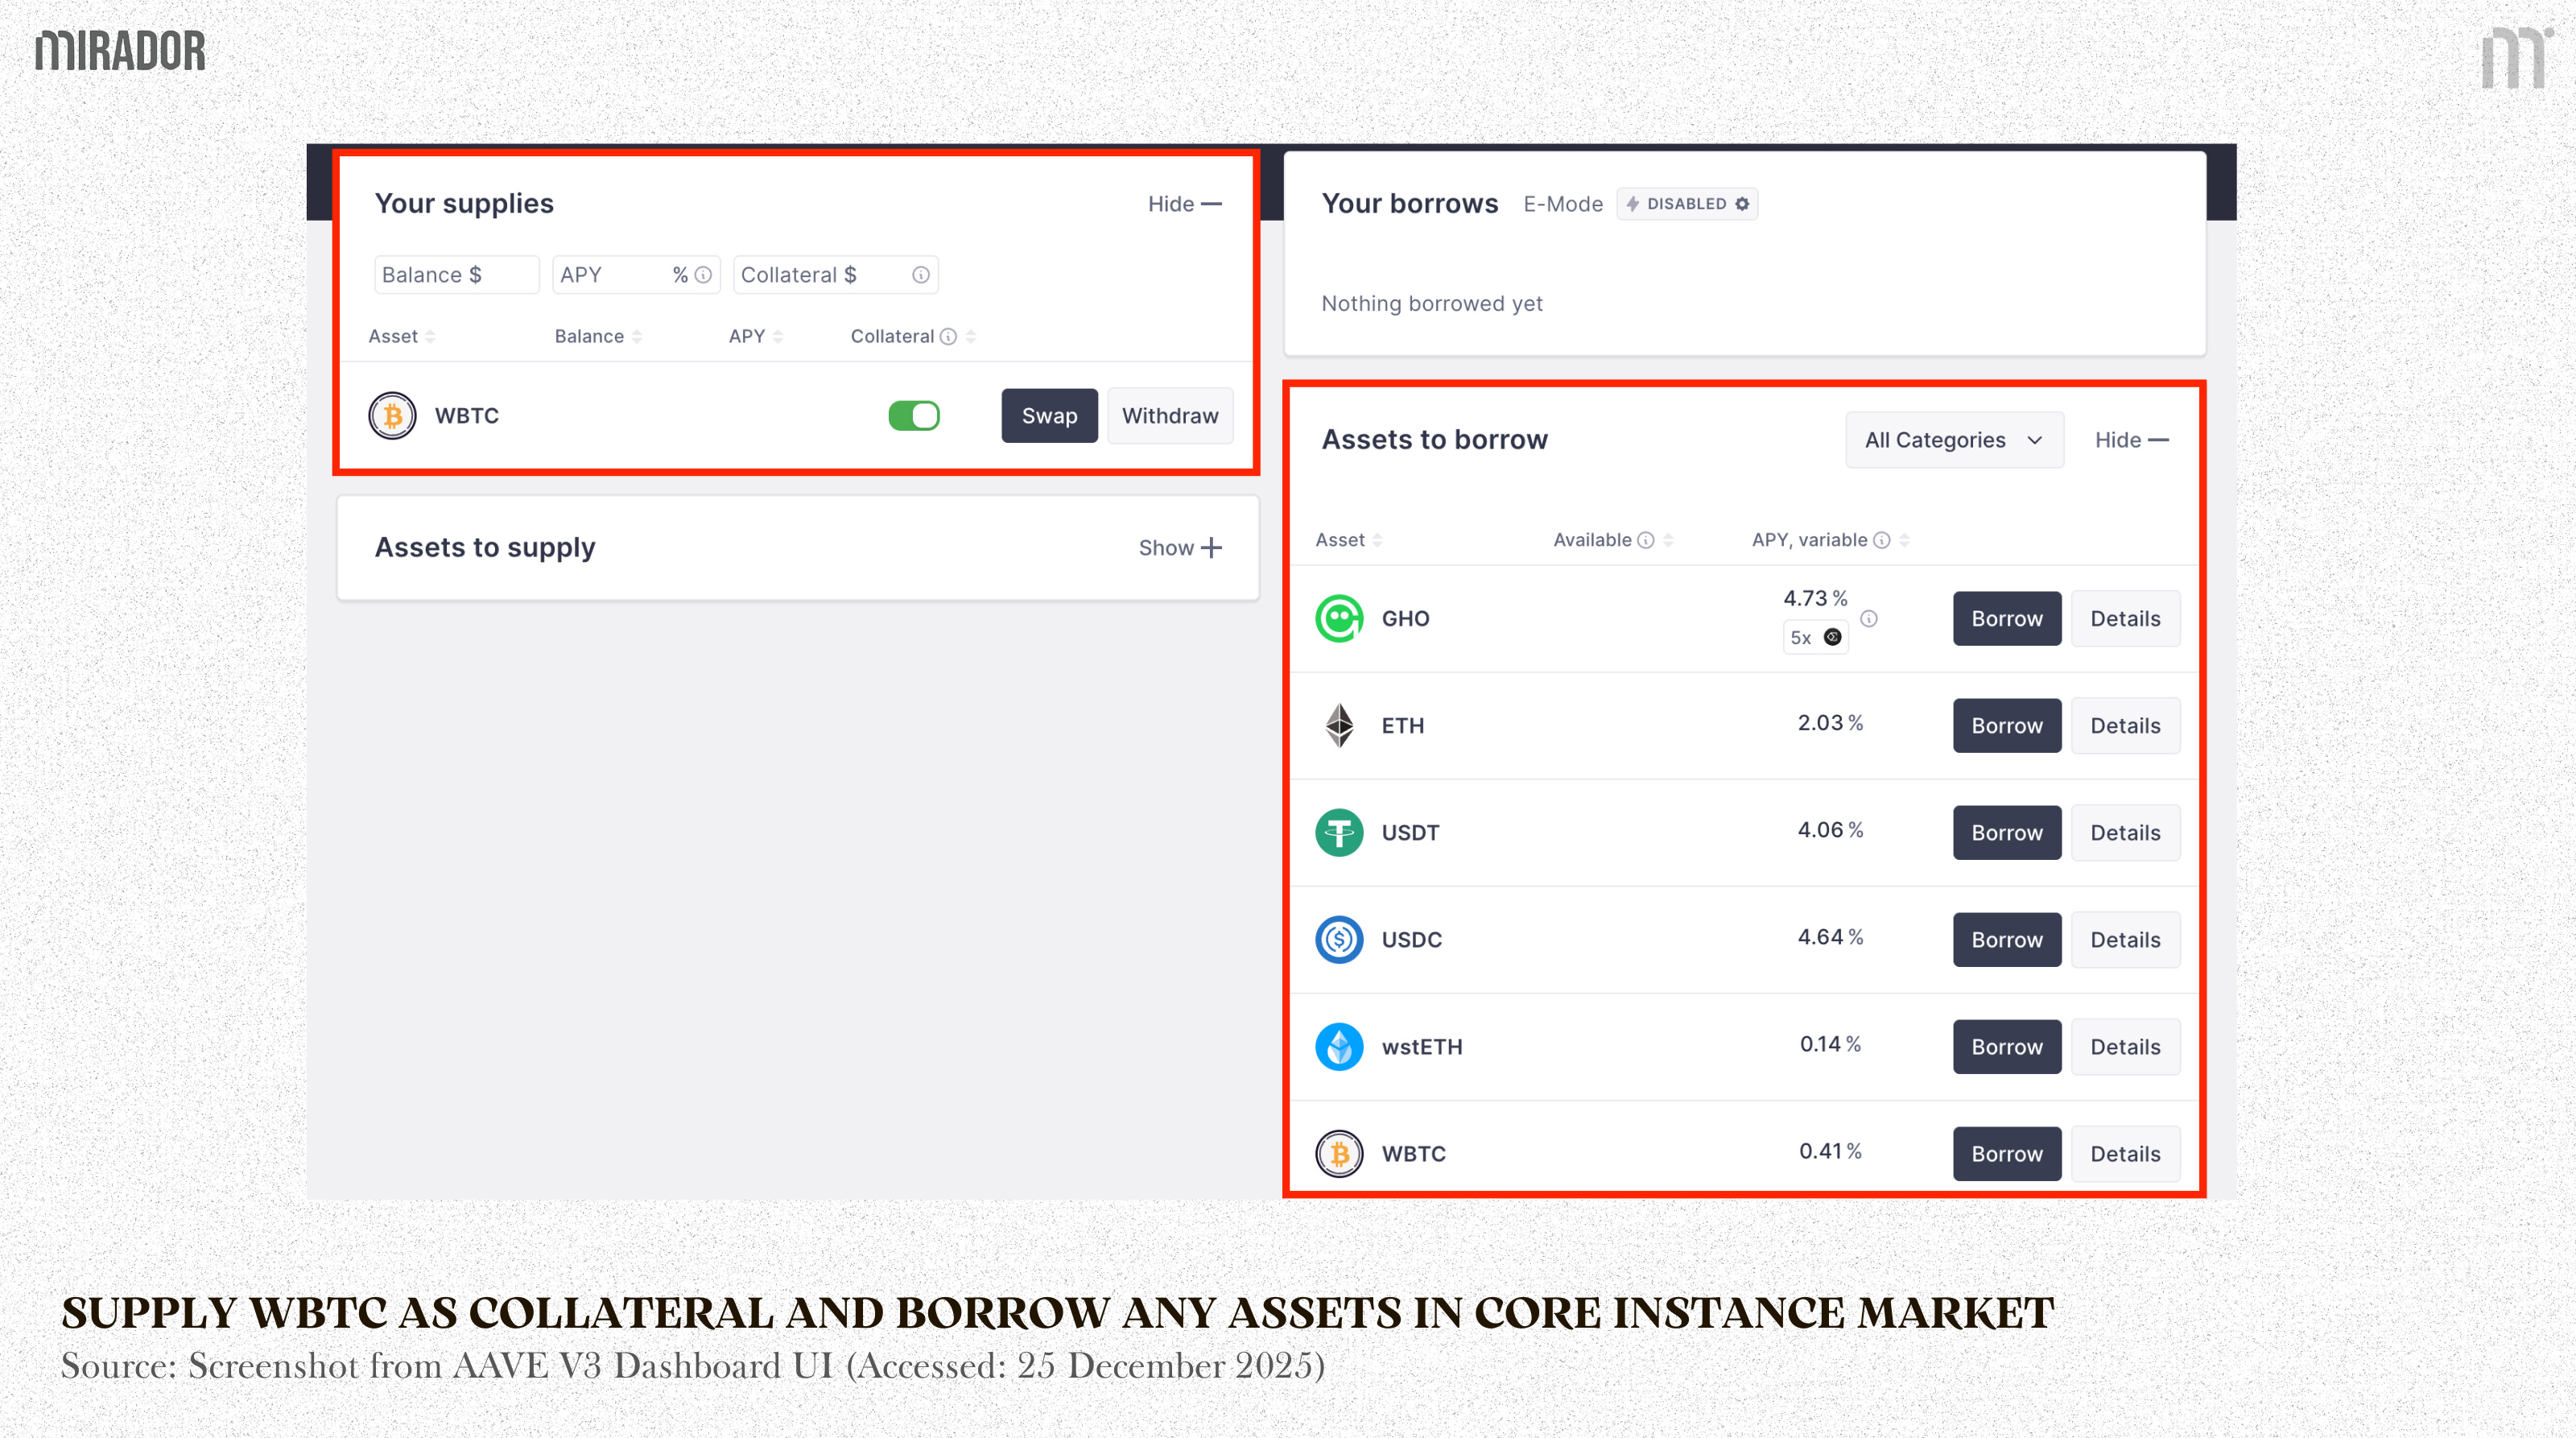Sort supplies by Balance column header

590,337
